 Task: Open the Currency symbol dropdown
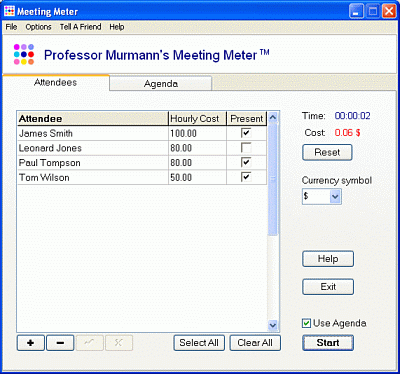click(x=335, y=196)
